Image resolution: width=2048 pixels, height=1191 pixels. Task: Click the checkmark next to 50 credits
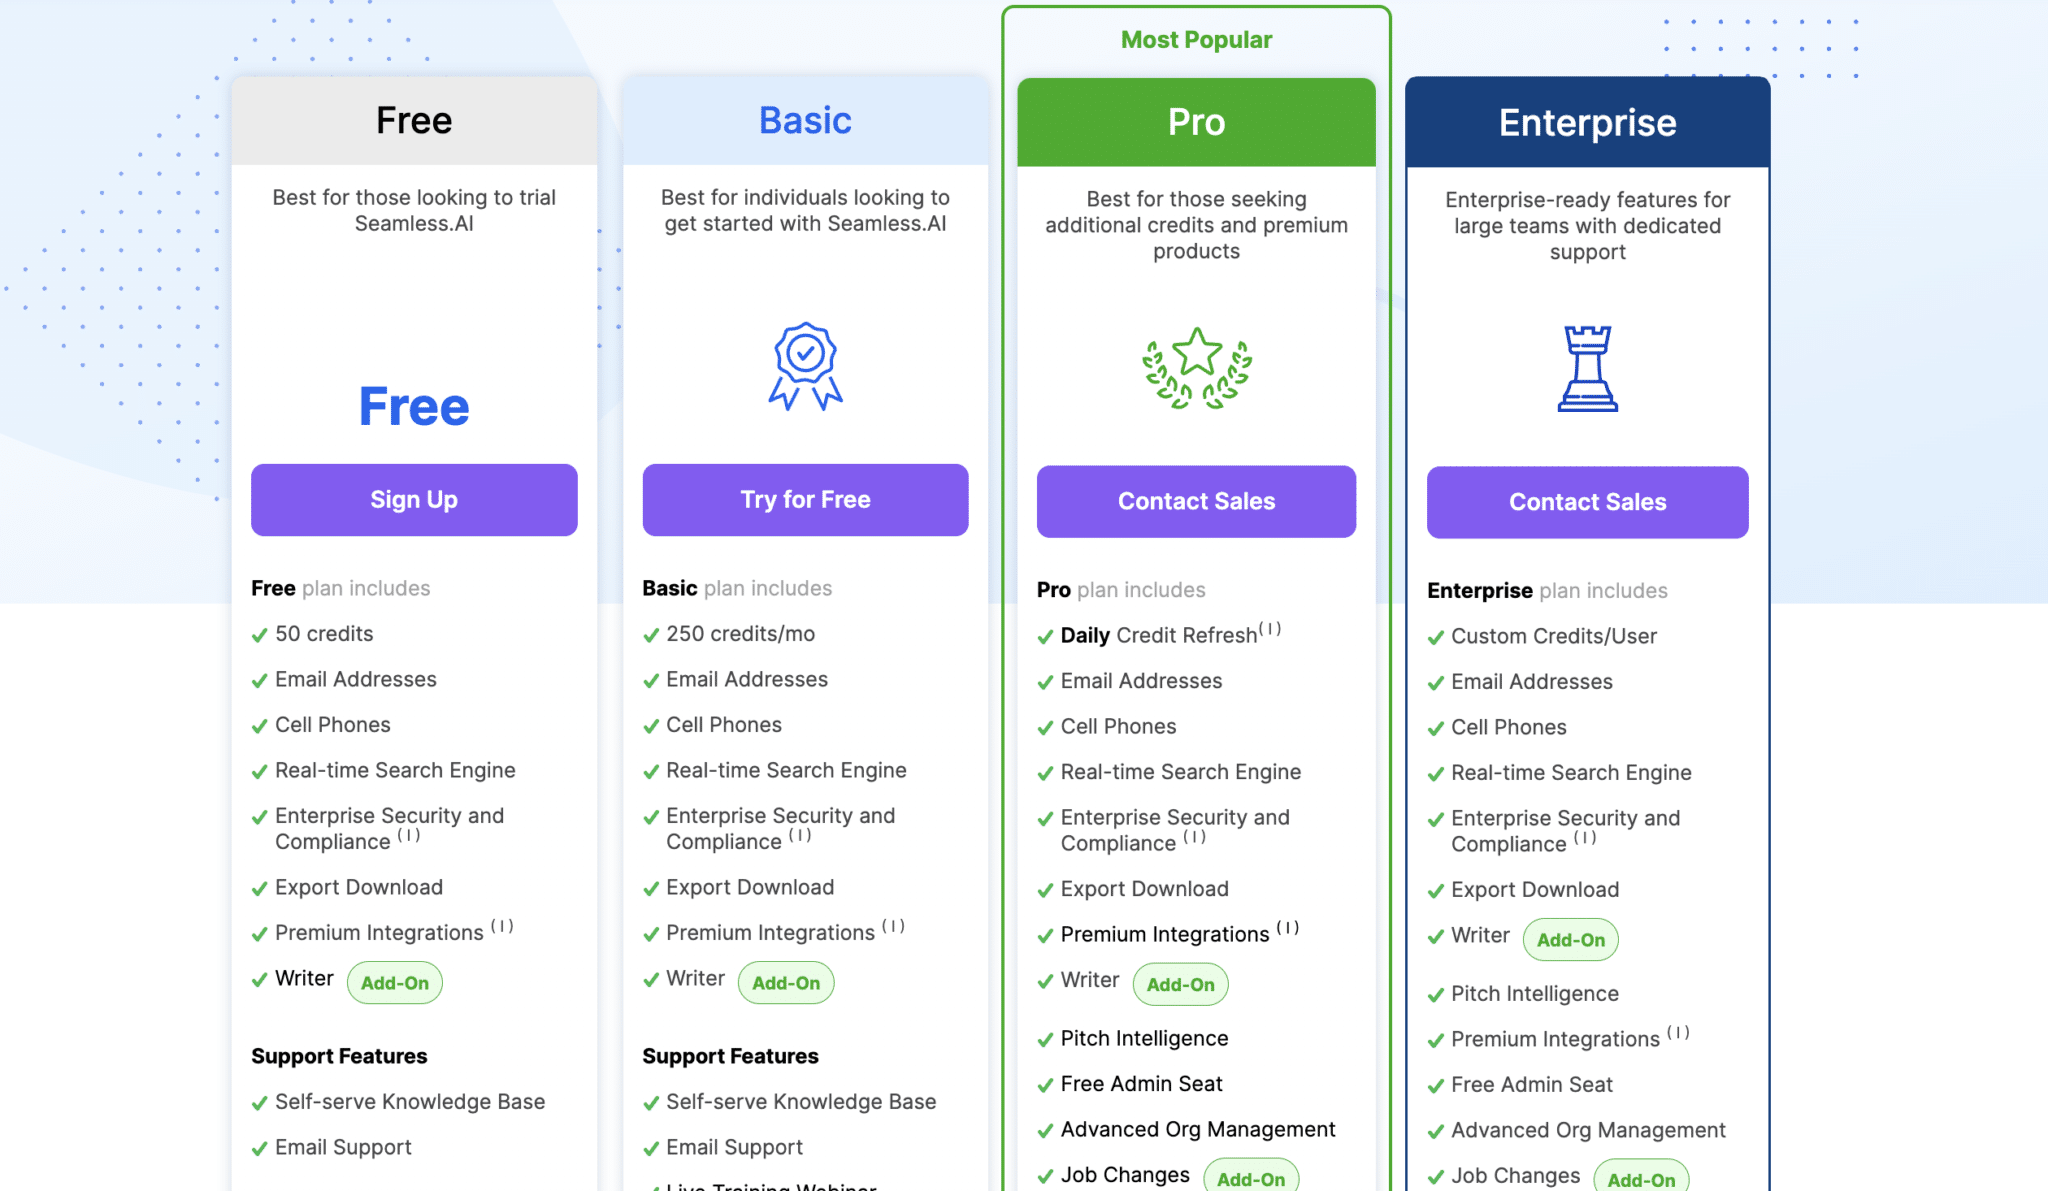point(257,634)
